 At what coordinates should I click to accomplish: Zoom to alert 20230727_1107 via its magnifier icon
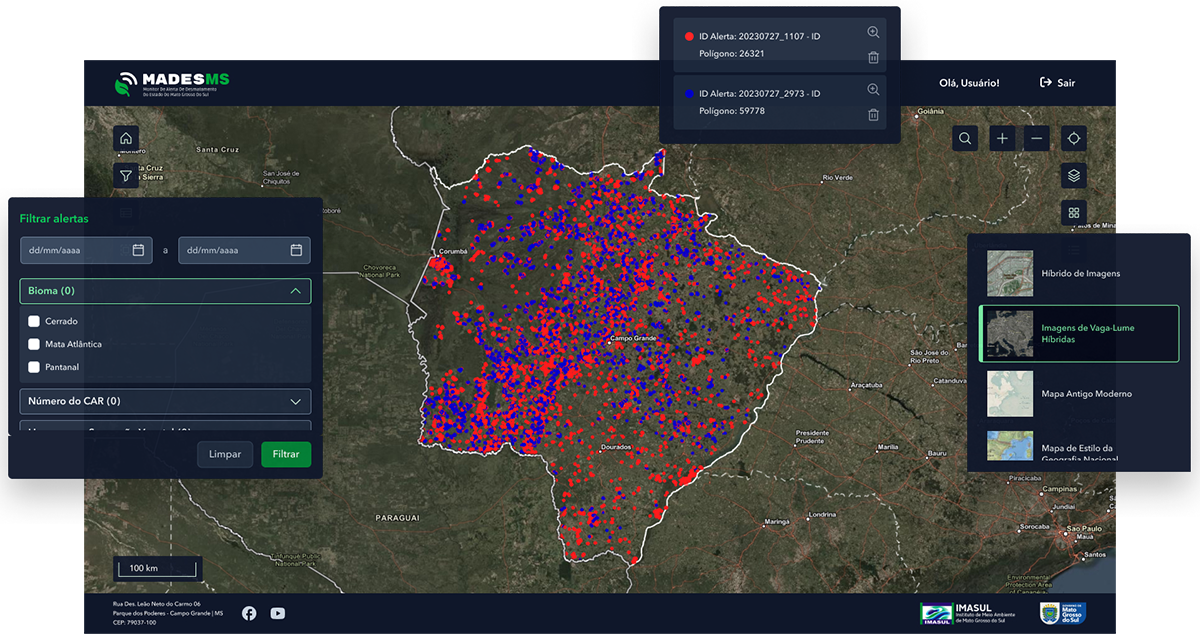pos(872,31)
